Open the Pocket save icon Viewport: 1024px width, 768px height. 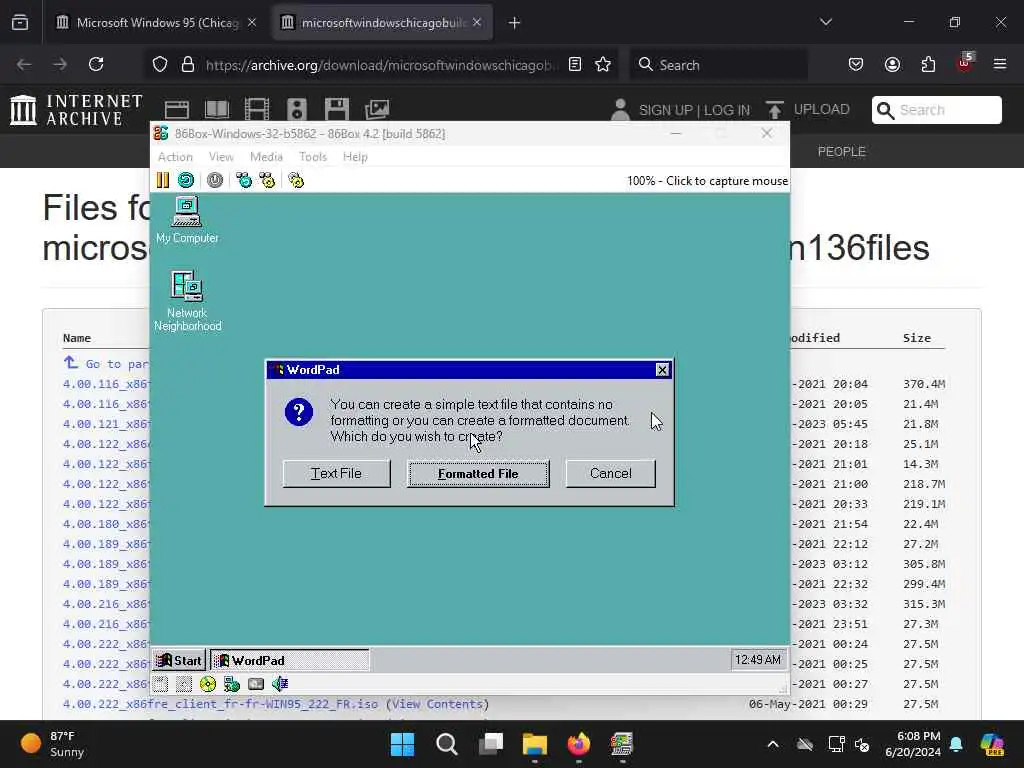pyautogui.click(x=856, y=64)
